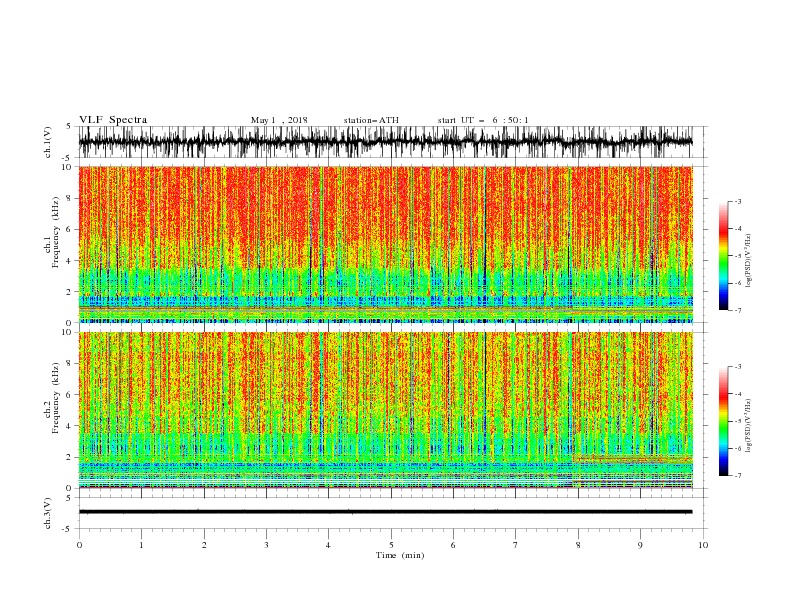Click the -5 label on ch.2 colorbar
The height and width of the screenshot is (612, 792).
click(x=737, y=421)
